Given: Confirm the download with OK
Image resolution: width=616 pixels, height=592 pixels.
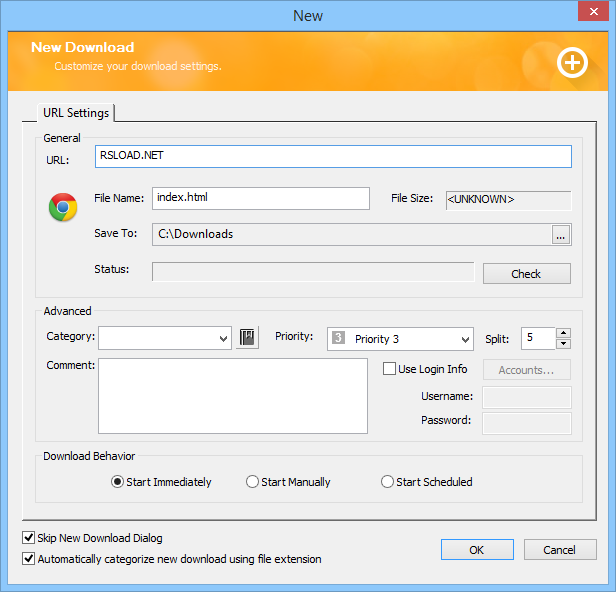Looking at the screenshot, I should [x=477, y=550].
